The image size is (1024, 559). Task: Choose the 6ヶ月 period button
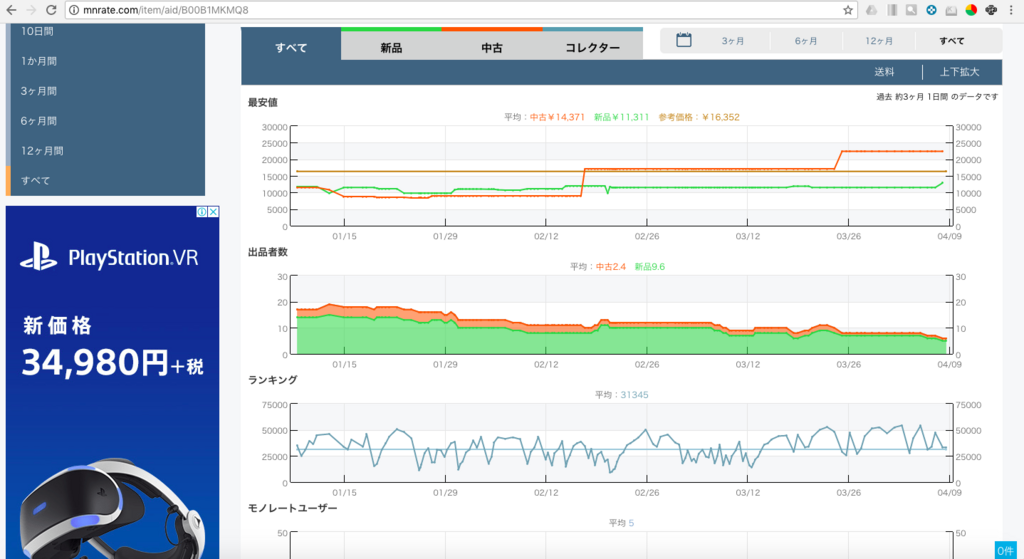[x=806, y=40]
